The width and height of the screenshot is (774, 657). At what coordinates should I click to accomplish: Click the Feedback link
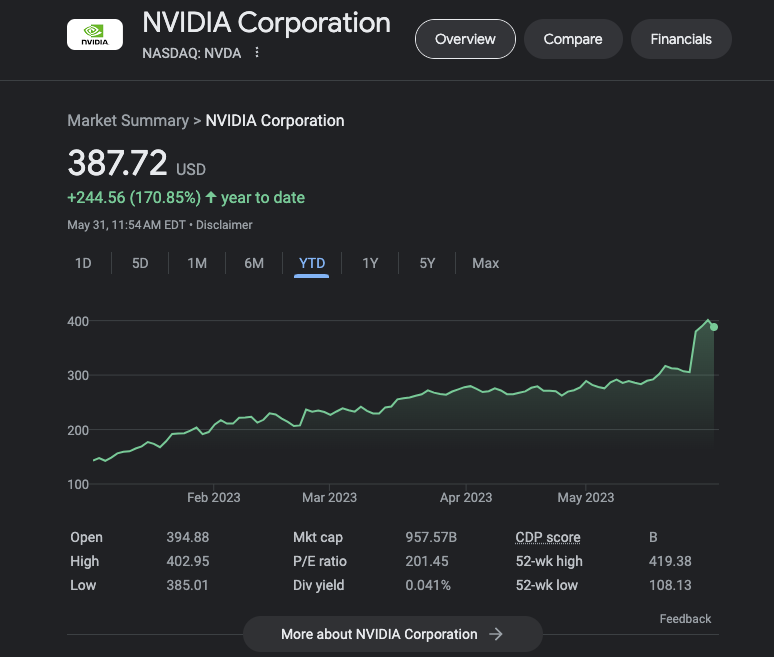(685, 619)
